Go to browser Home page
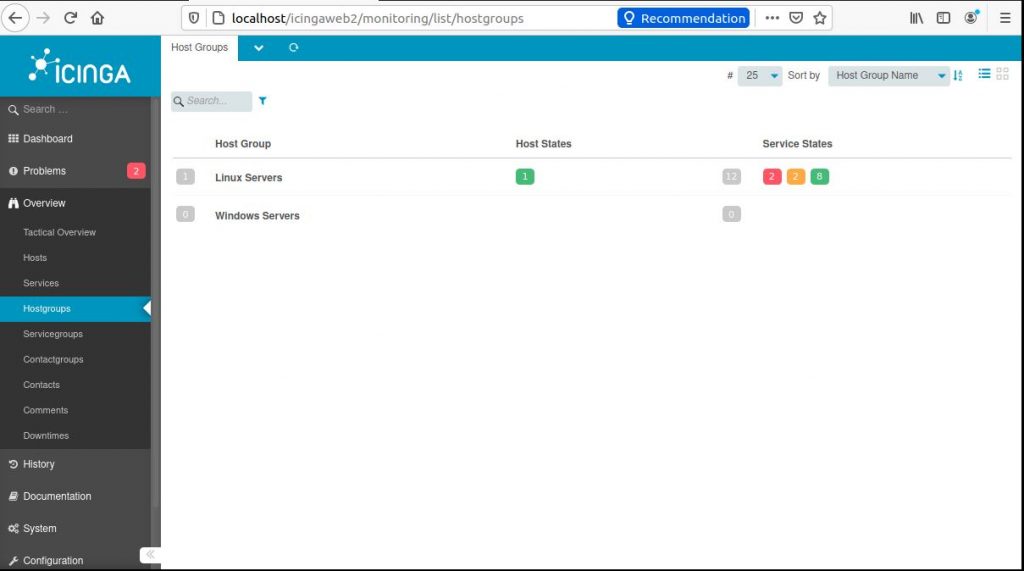 point(97,18)
